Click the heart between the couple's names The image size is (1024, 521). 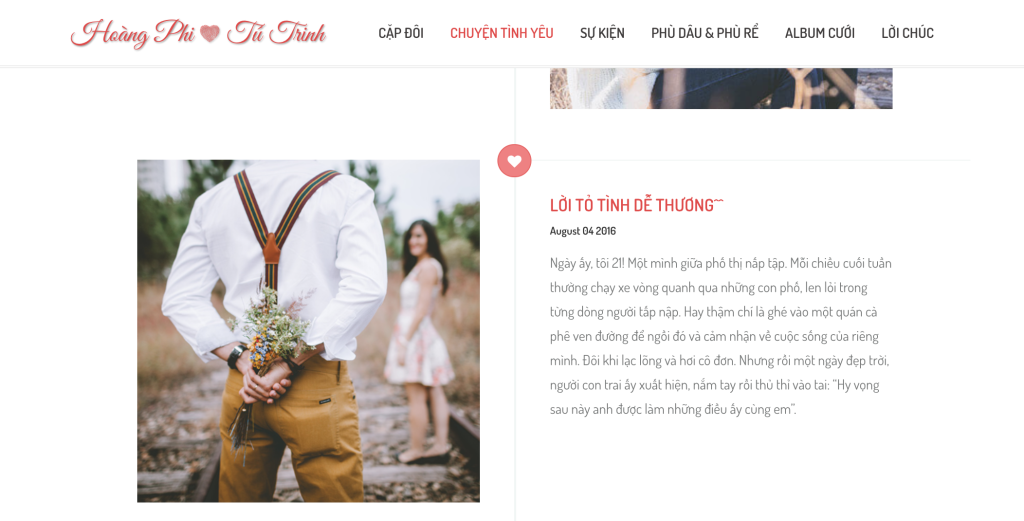point(210,33)
